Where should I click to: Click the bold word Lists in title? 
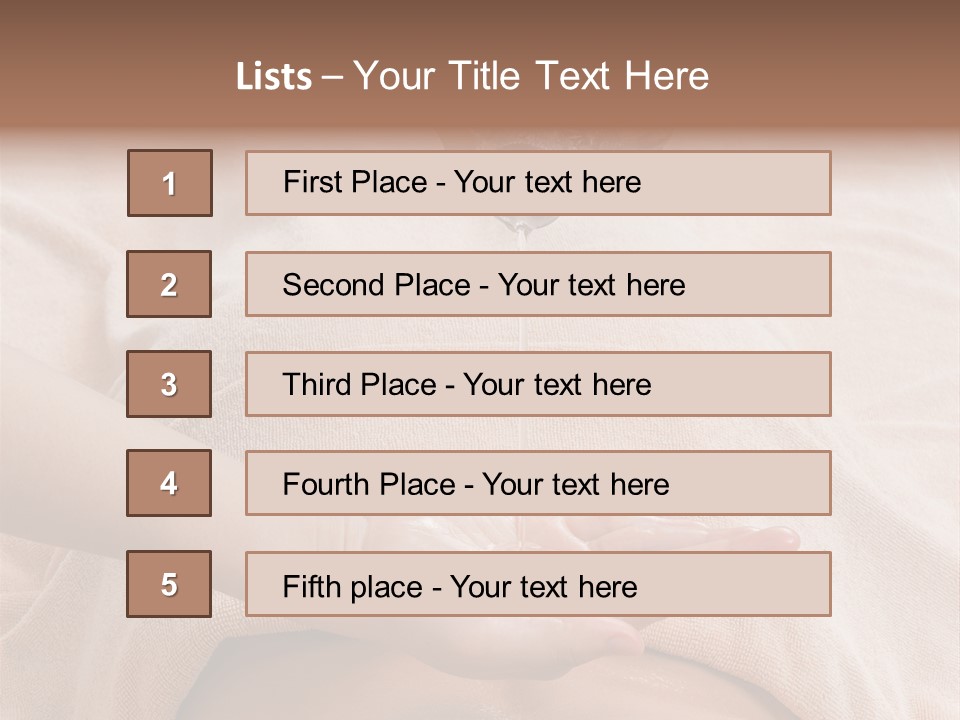click(274, 77)
